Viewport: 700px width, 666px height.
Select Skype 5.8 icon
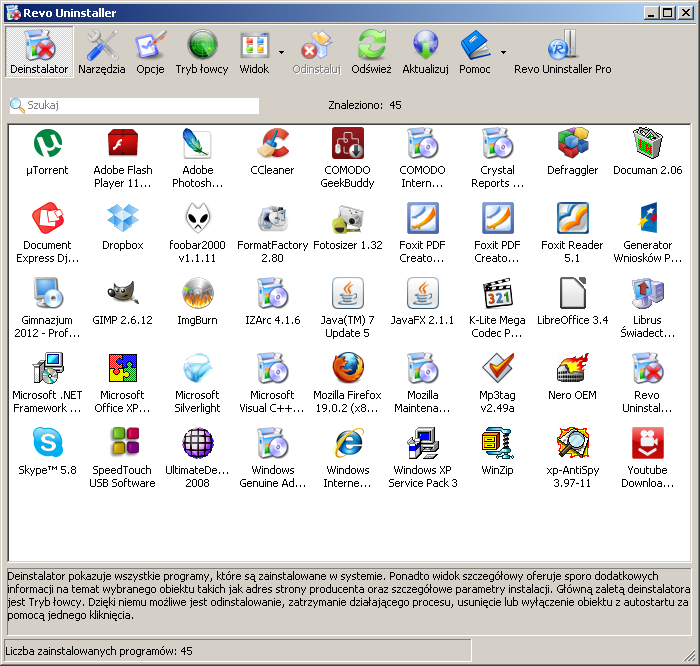(x=47, y=444)
